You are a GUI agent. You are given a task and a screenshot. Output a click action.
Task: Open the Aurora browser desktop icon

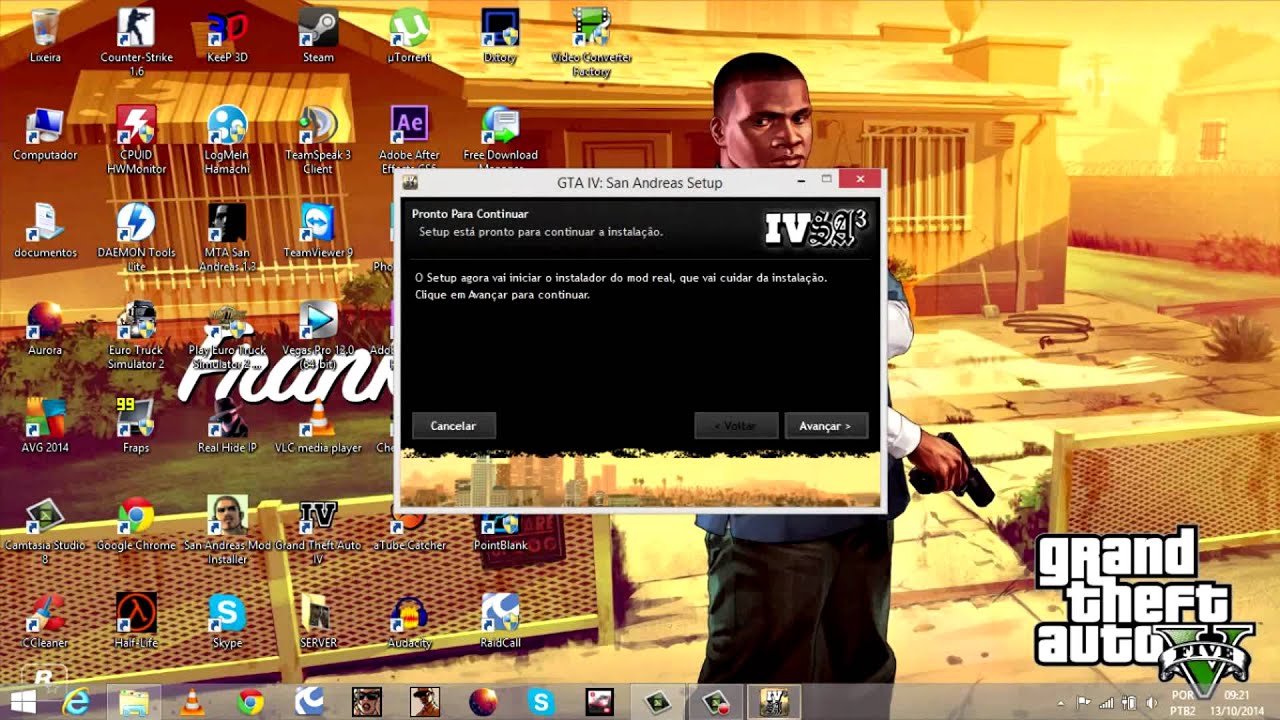click(45, 329)
